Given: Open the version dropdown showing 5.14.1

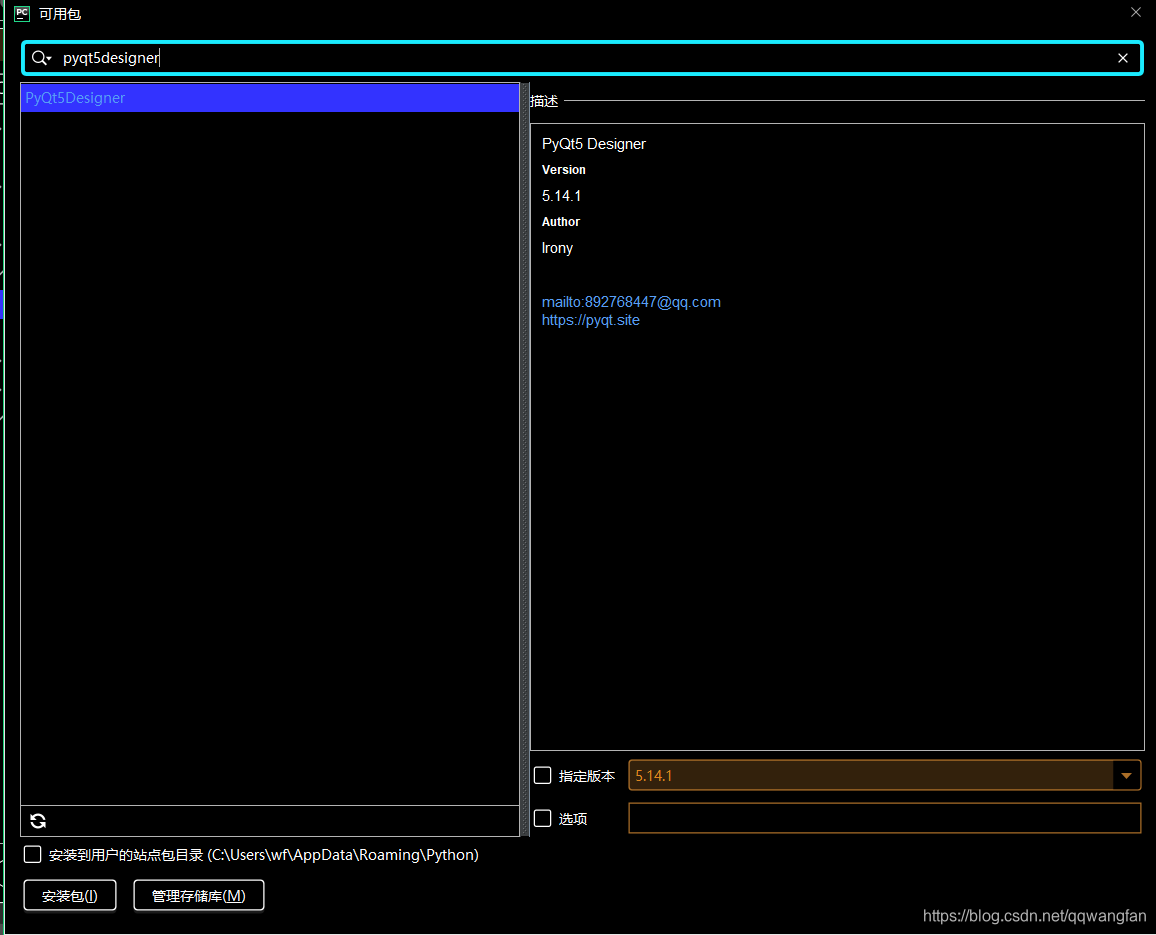Looking at the screenshot, I should pos(880,775).
